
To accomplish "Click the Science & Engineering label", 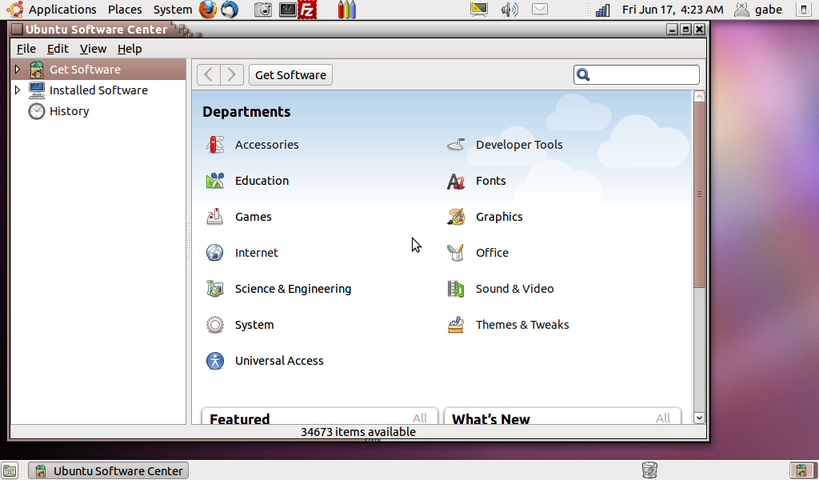I will point(293,289).
